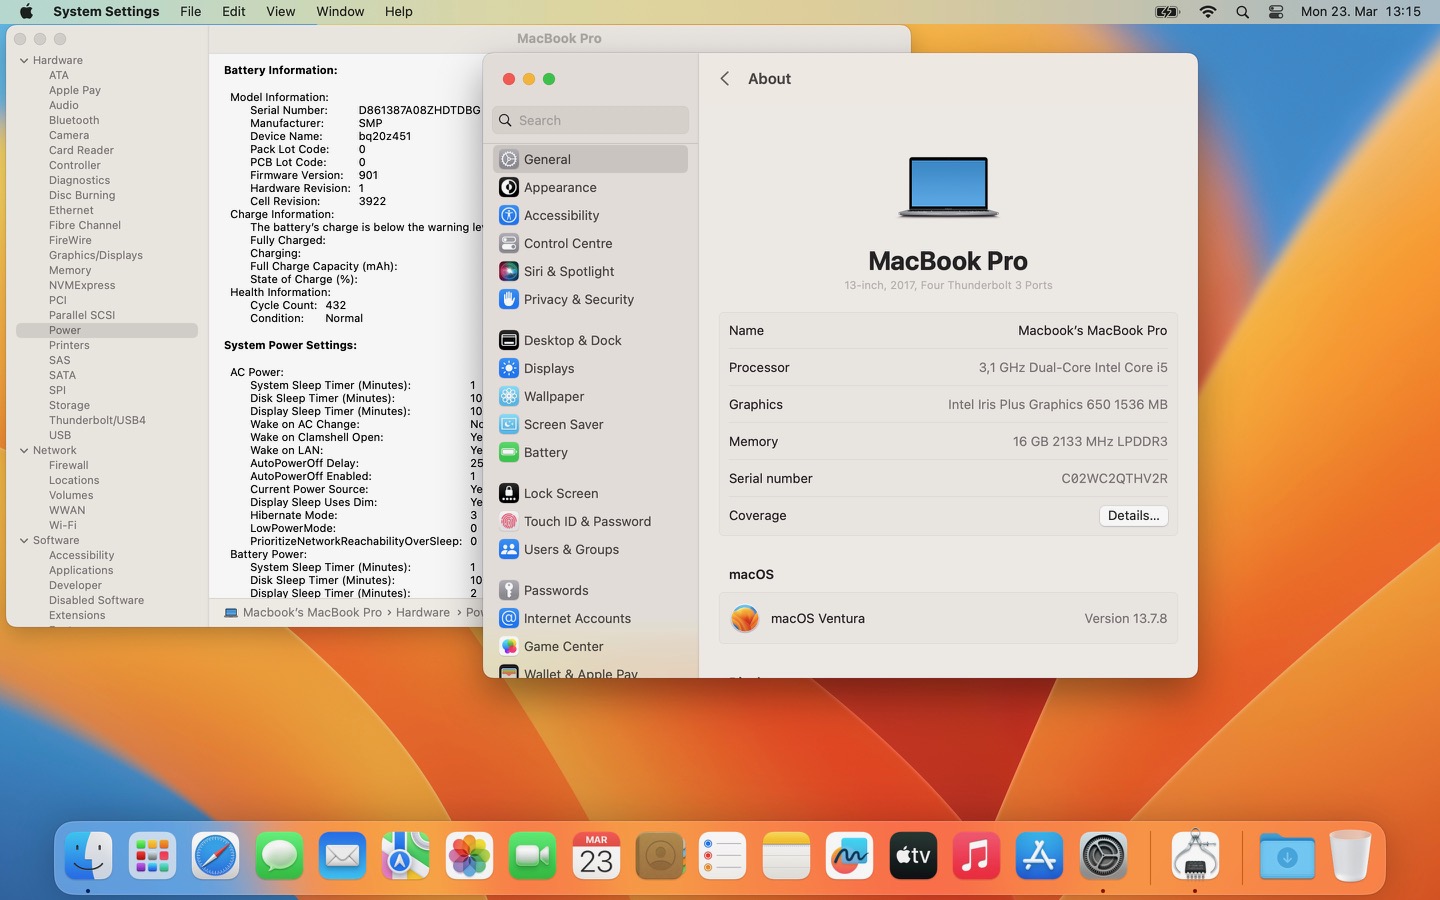
Task: Go back from the About page
Action: 724,78
